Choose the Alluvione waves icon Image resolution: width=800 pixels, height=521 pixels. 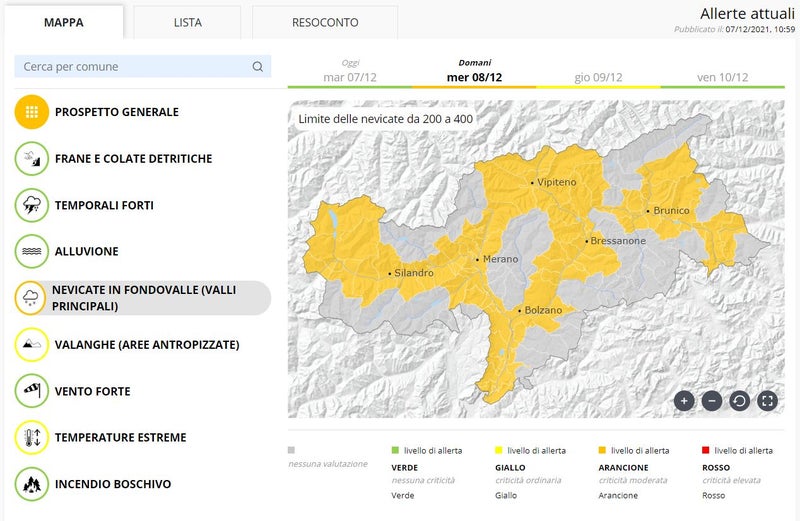point(32,251)
